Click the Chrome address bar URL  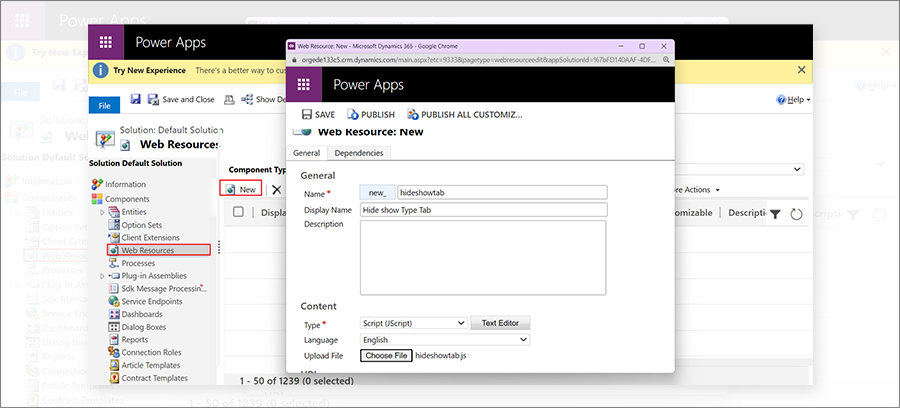(x=480, y=60)
